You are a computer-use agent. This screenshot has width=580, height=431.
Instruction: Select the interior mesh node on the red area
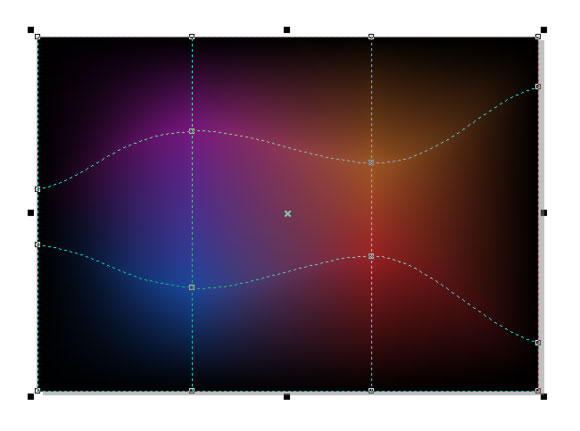click(x=371, y=256)
